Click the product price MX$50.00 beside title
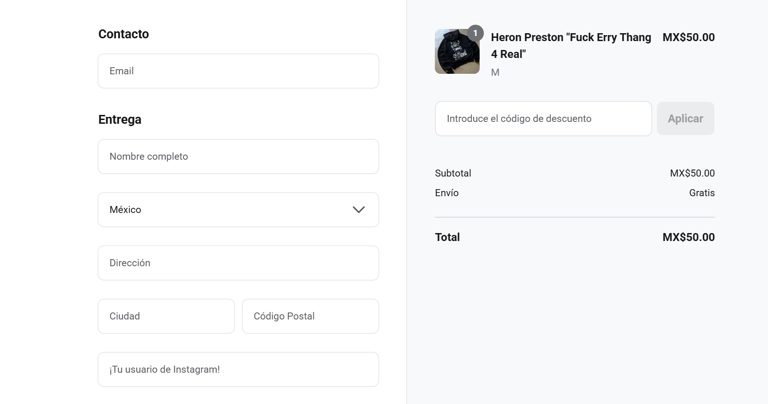768x404 pixels. click(x=688, y=38)
